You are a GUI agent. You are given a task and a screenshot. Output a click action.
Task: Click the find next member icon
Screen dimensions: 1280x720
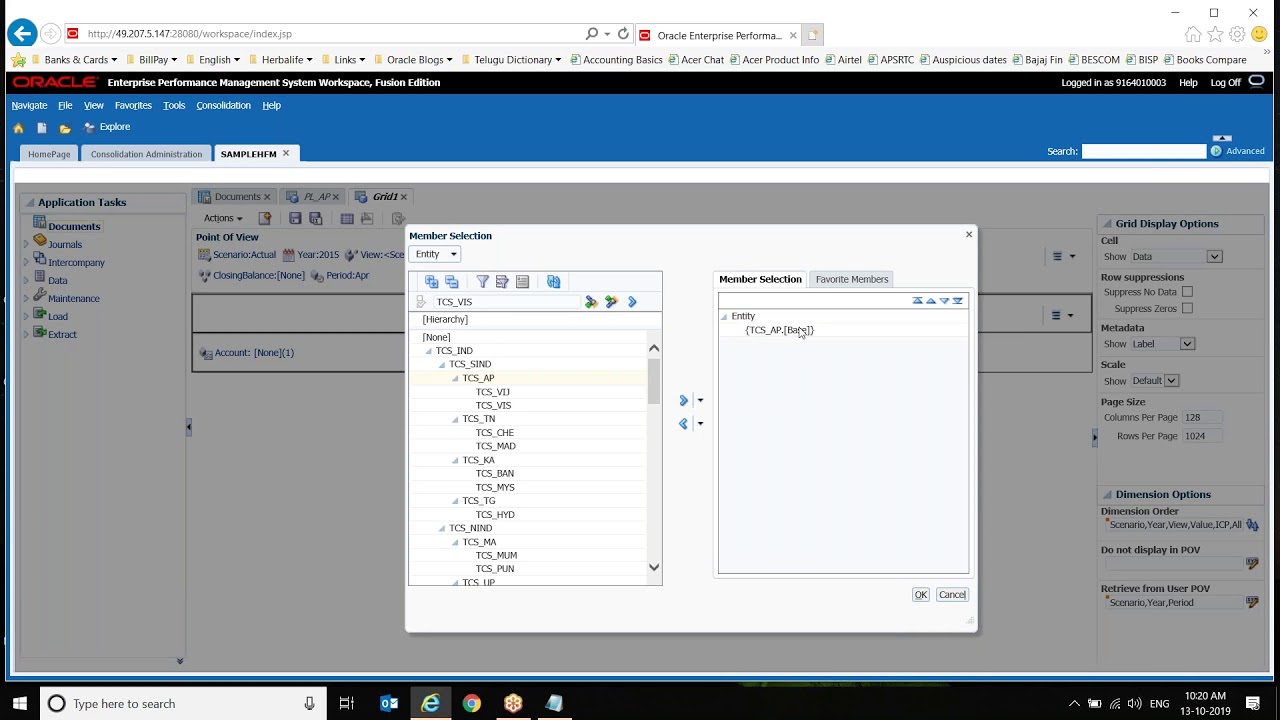coord(611,301)
